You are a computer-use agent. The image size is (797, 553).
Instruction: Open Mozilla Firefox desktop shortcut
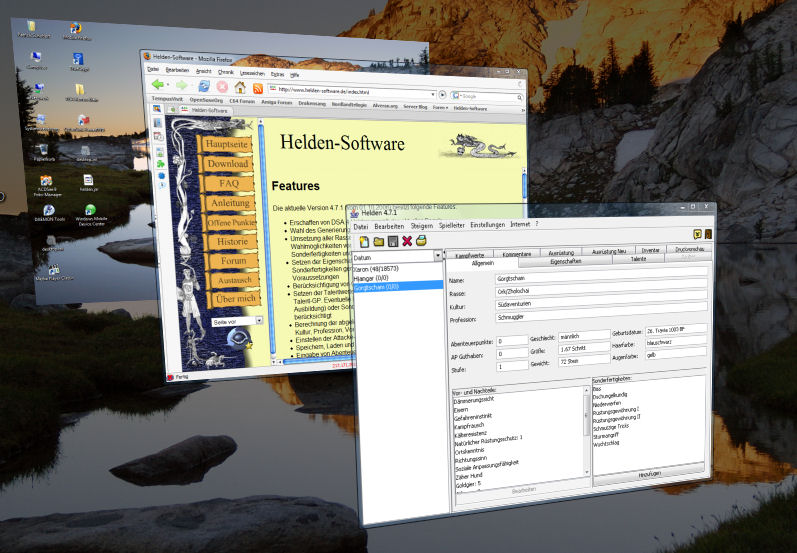click(77, 32)
